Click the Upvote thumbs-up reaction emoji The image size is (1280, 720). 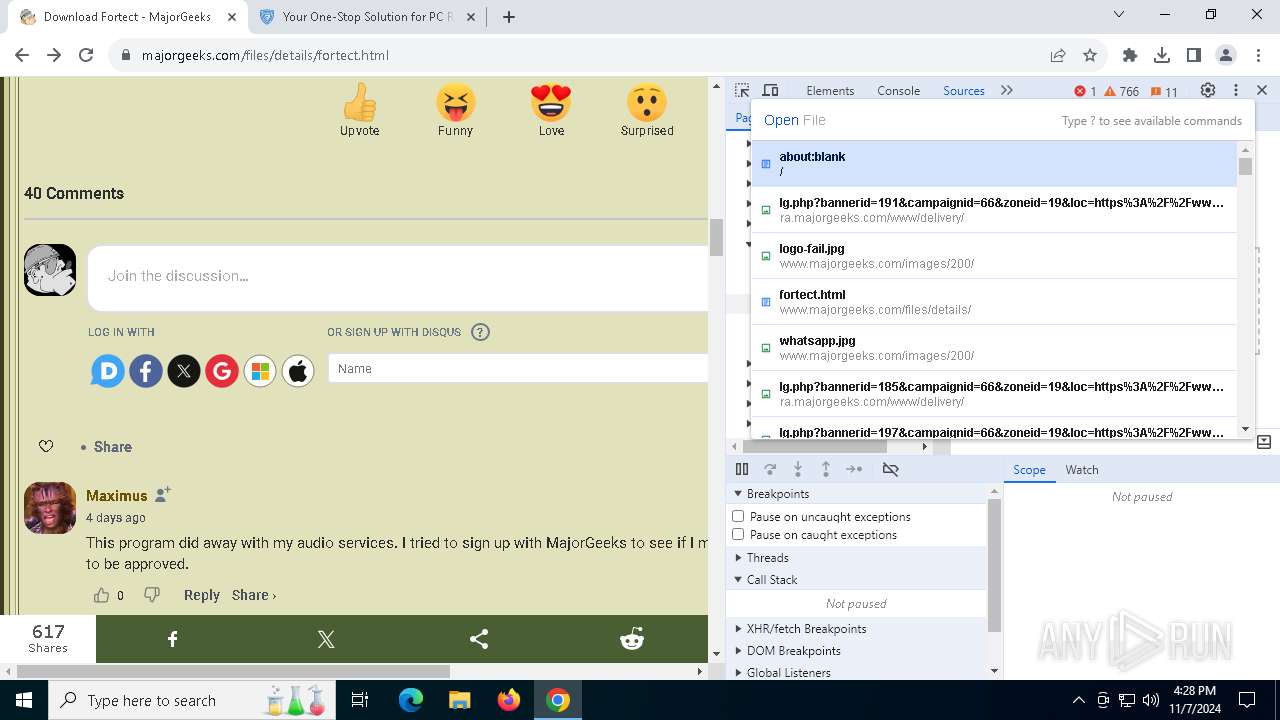[359, 102]
